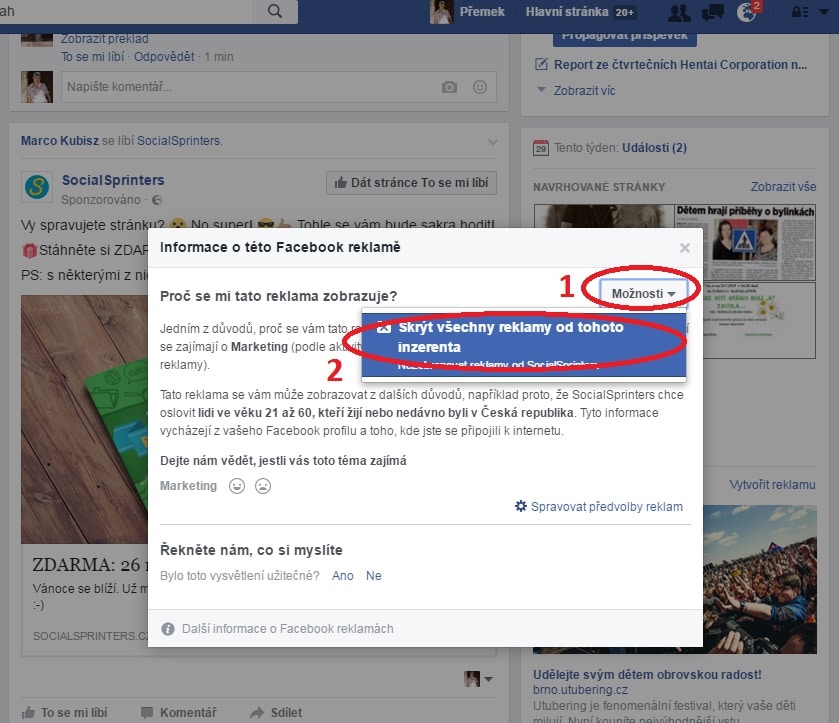Click Zobrazit vše for suggested pages
The width and height of the screenshot is (839, 723).
pyautogui.click(x=783, y=187)
